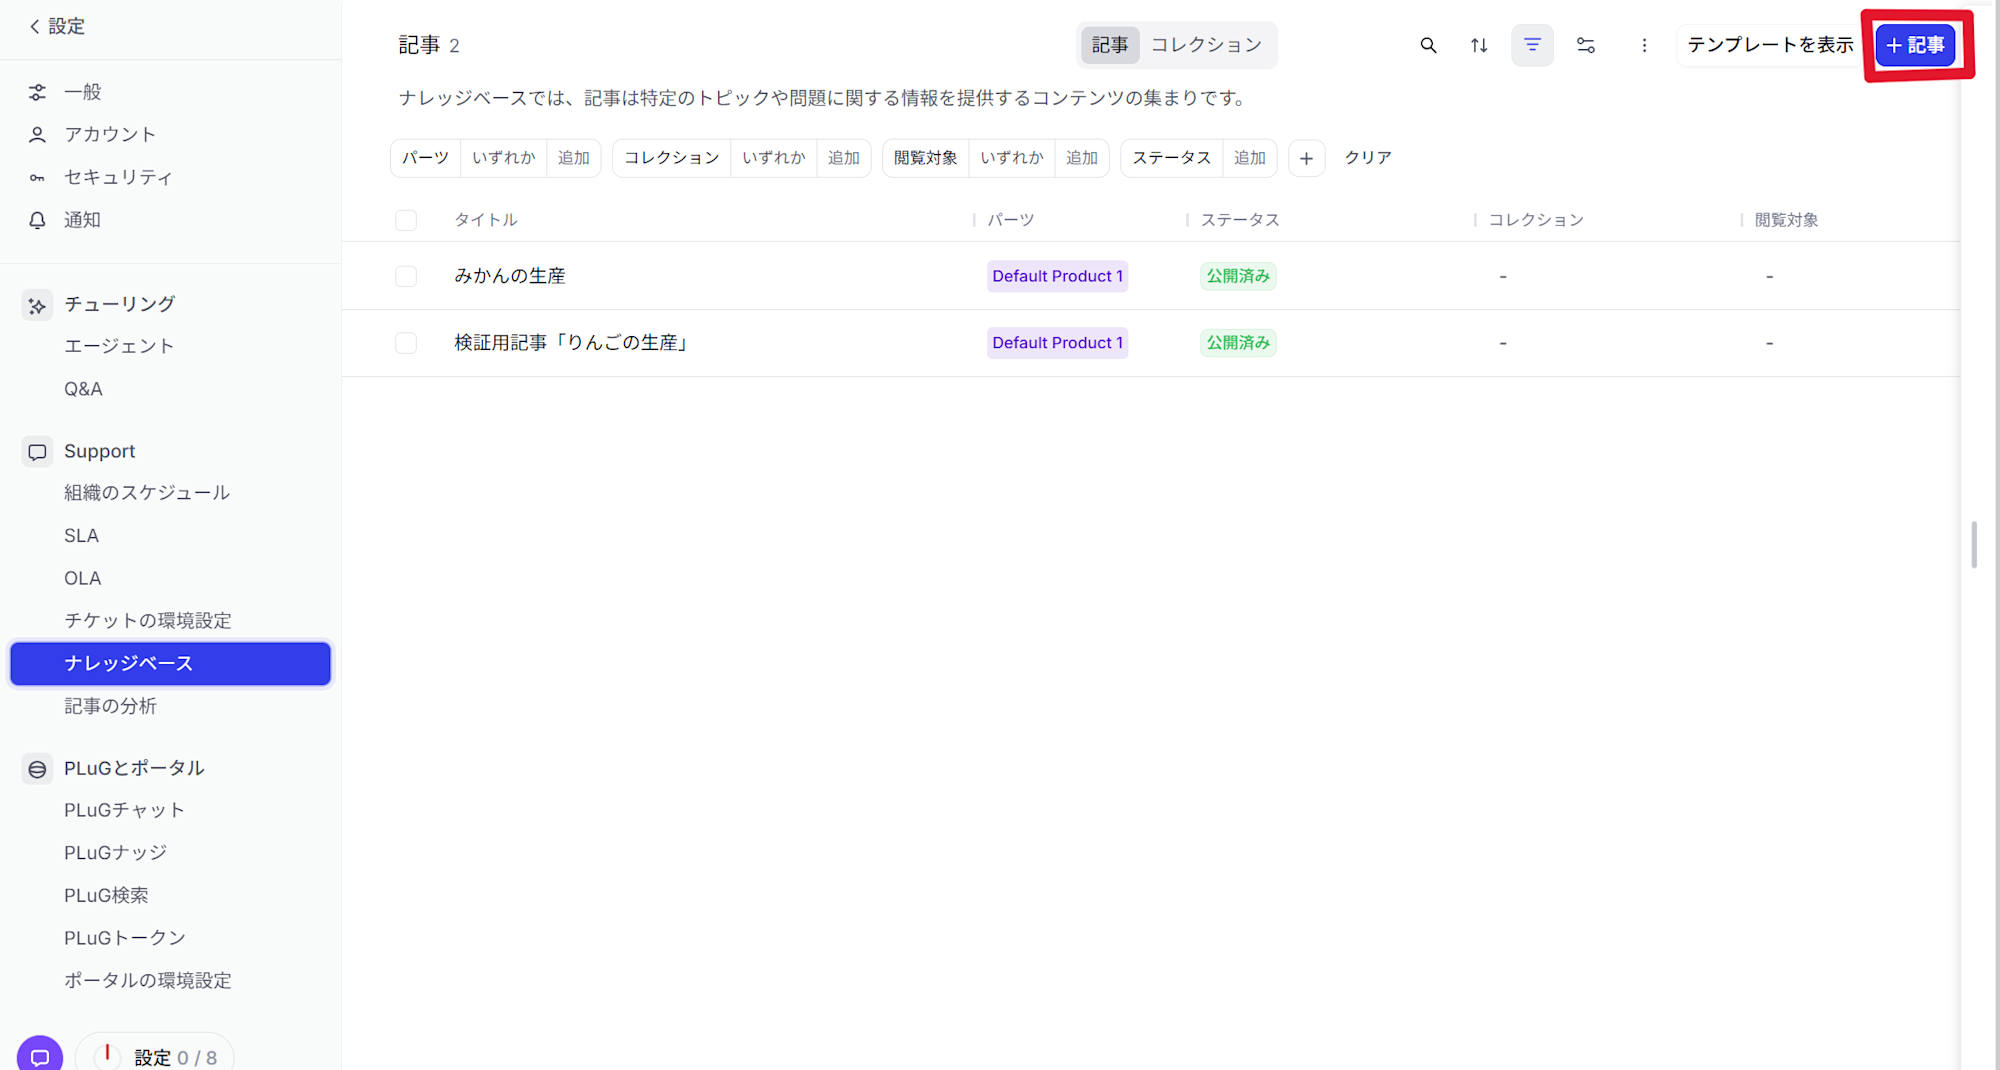Open the コレクション filter いずれか dropdown
Viewport: 2000px width, 1070px height.
point(773,158)
